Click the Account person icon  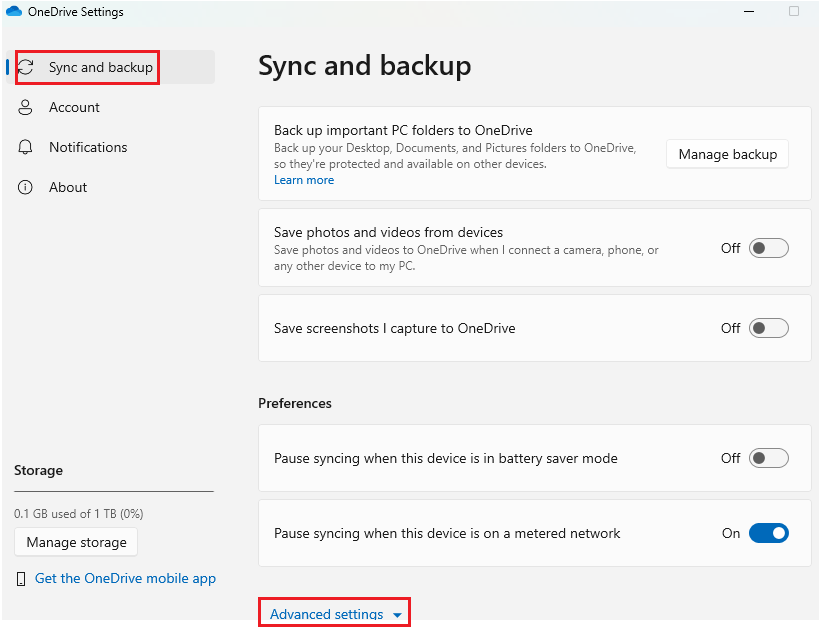26,107
